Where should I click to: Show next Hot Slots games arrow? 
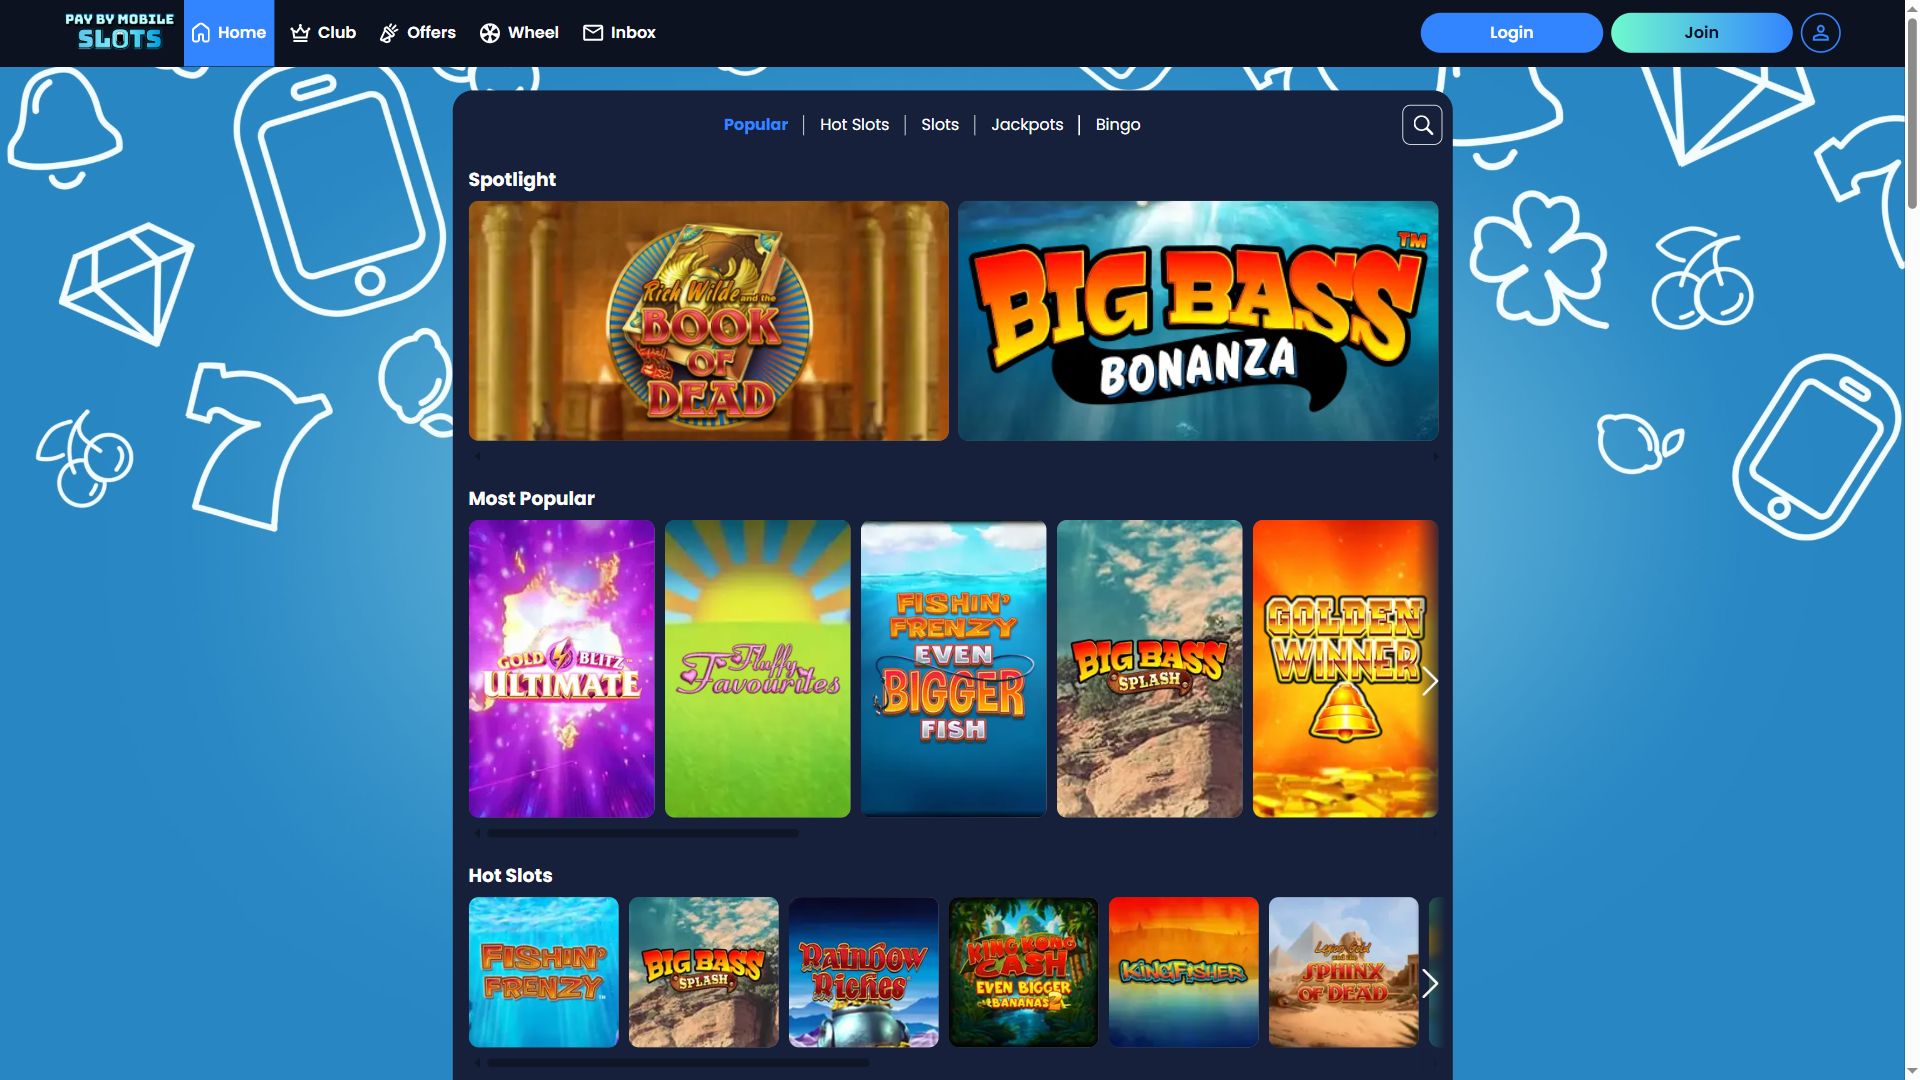pos(1430,984)
